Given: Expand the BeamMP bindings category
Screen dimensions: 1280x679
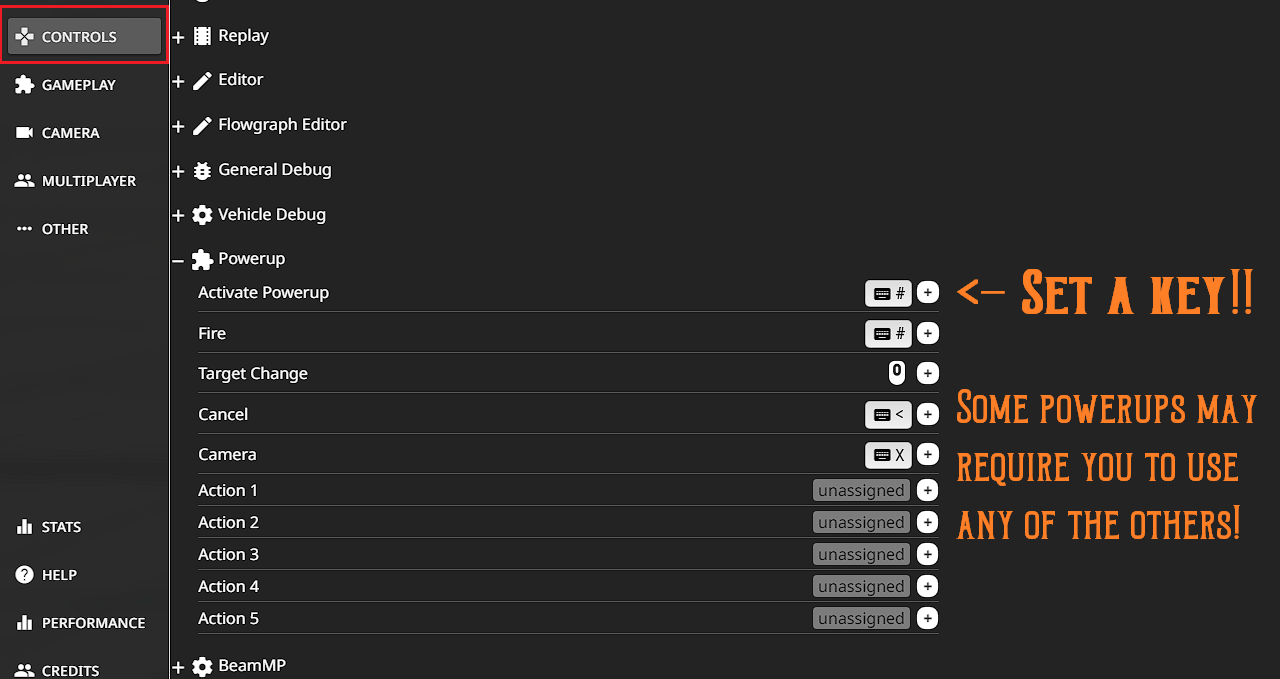Looking at the screenshot, I should coord(179,667).
